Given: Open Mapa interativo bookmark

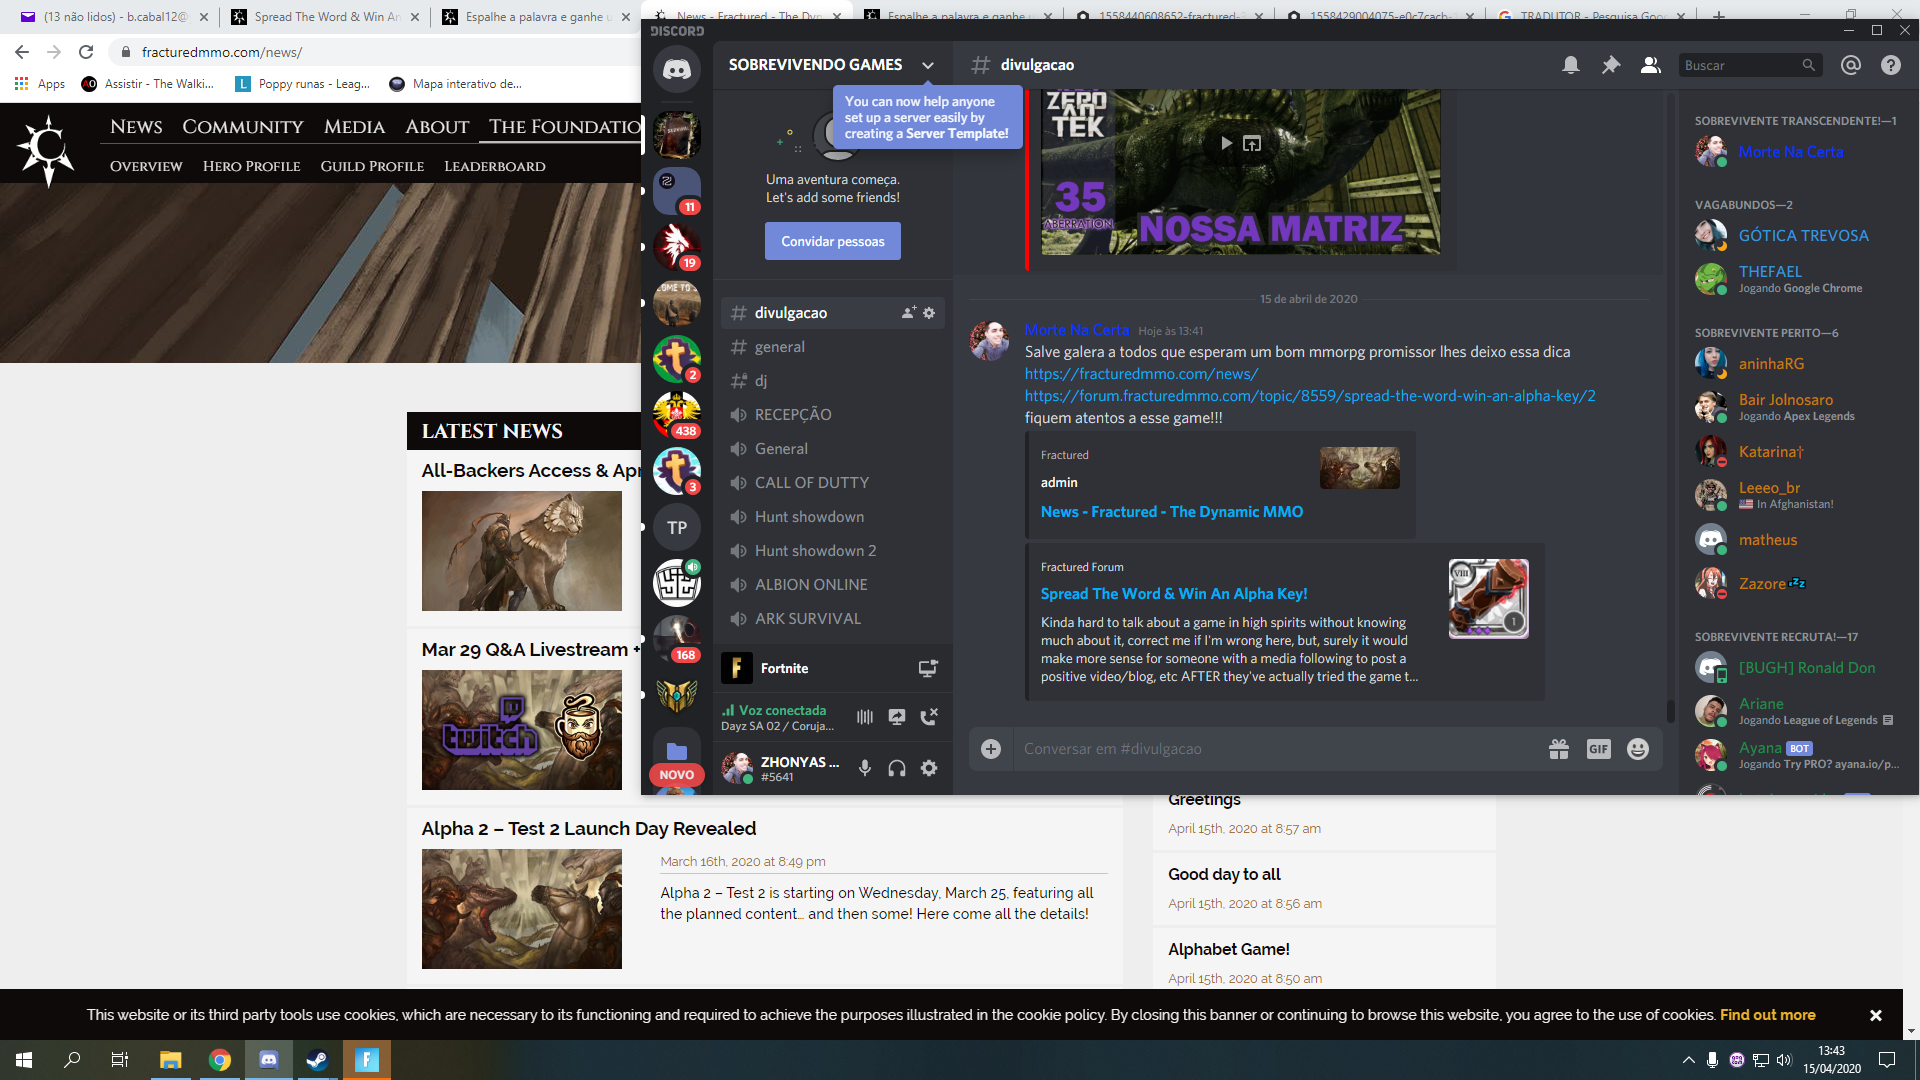Looking at the screenshot, I should point(456,84).
